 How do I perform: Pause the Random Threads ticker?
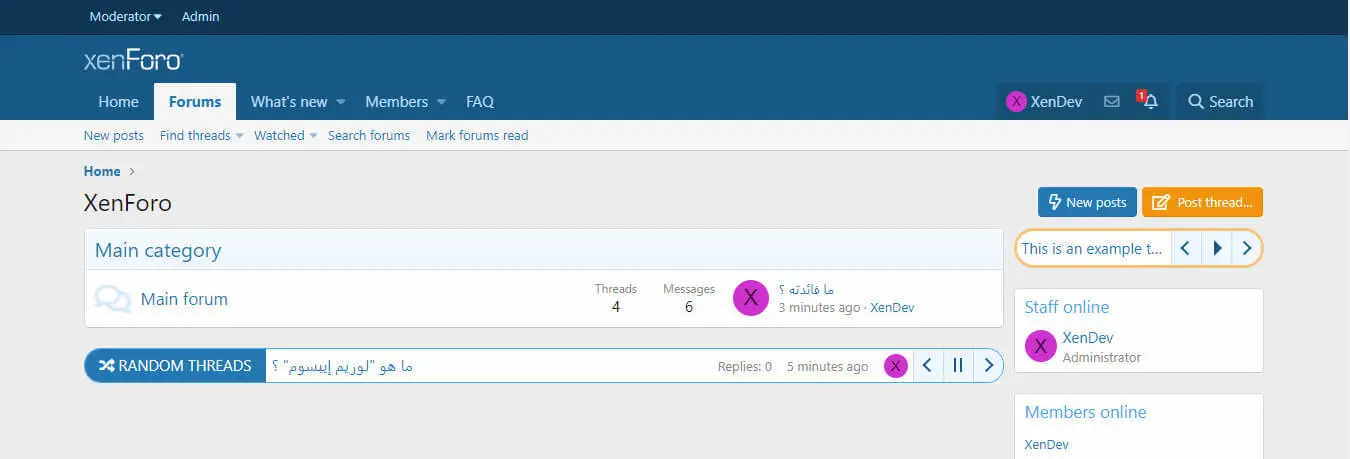(x=958, y=366)
